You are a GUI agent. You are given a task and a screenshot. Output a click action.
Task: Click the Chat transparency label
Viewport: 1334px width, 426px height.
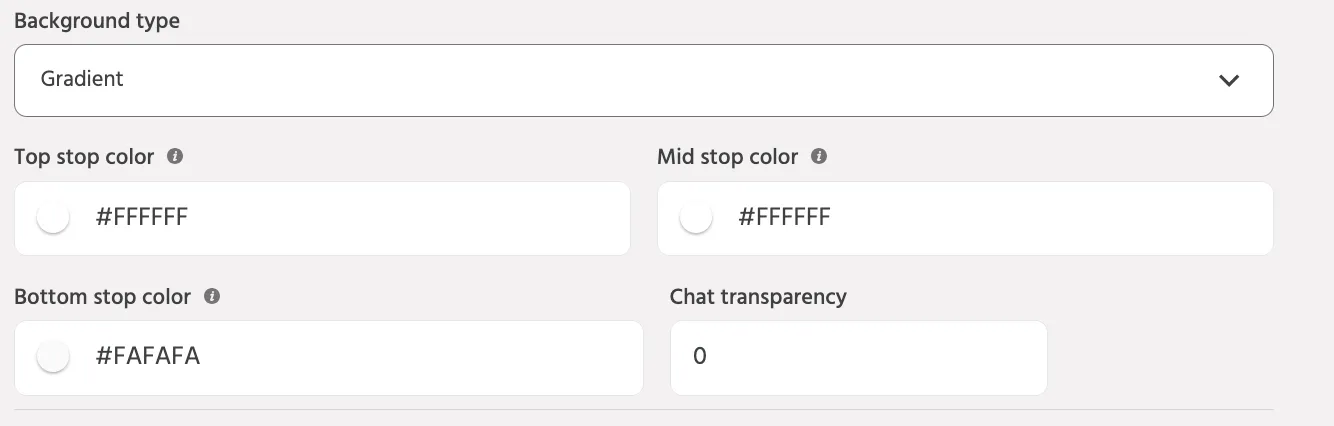tap(758, 297)
